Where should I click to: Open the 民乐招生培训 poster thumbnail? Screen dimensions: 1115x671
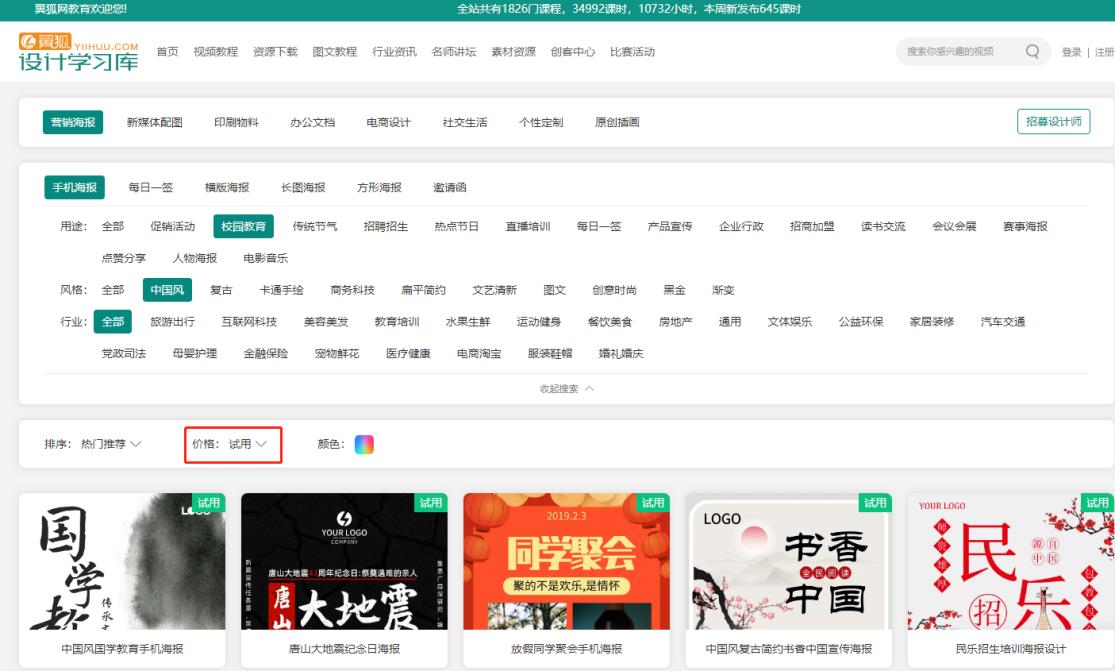pos(1010,562)
